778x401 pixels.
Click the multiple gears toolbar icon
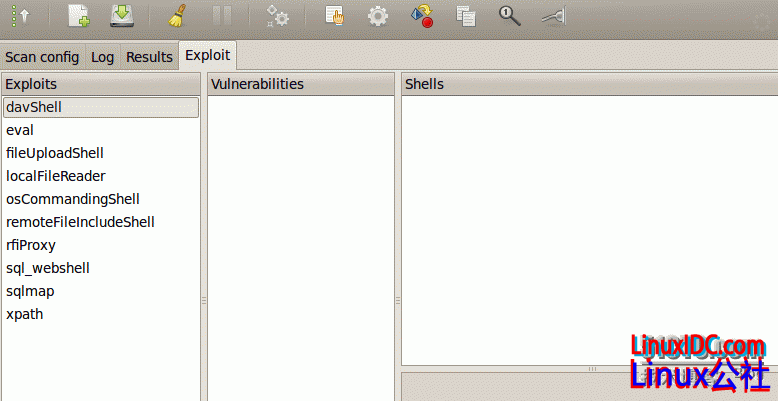point(277,16)
